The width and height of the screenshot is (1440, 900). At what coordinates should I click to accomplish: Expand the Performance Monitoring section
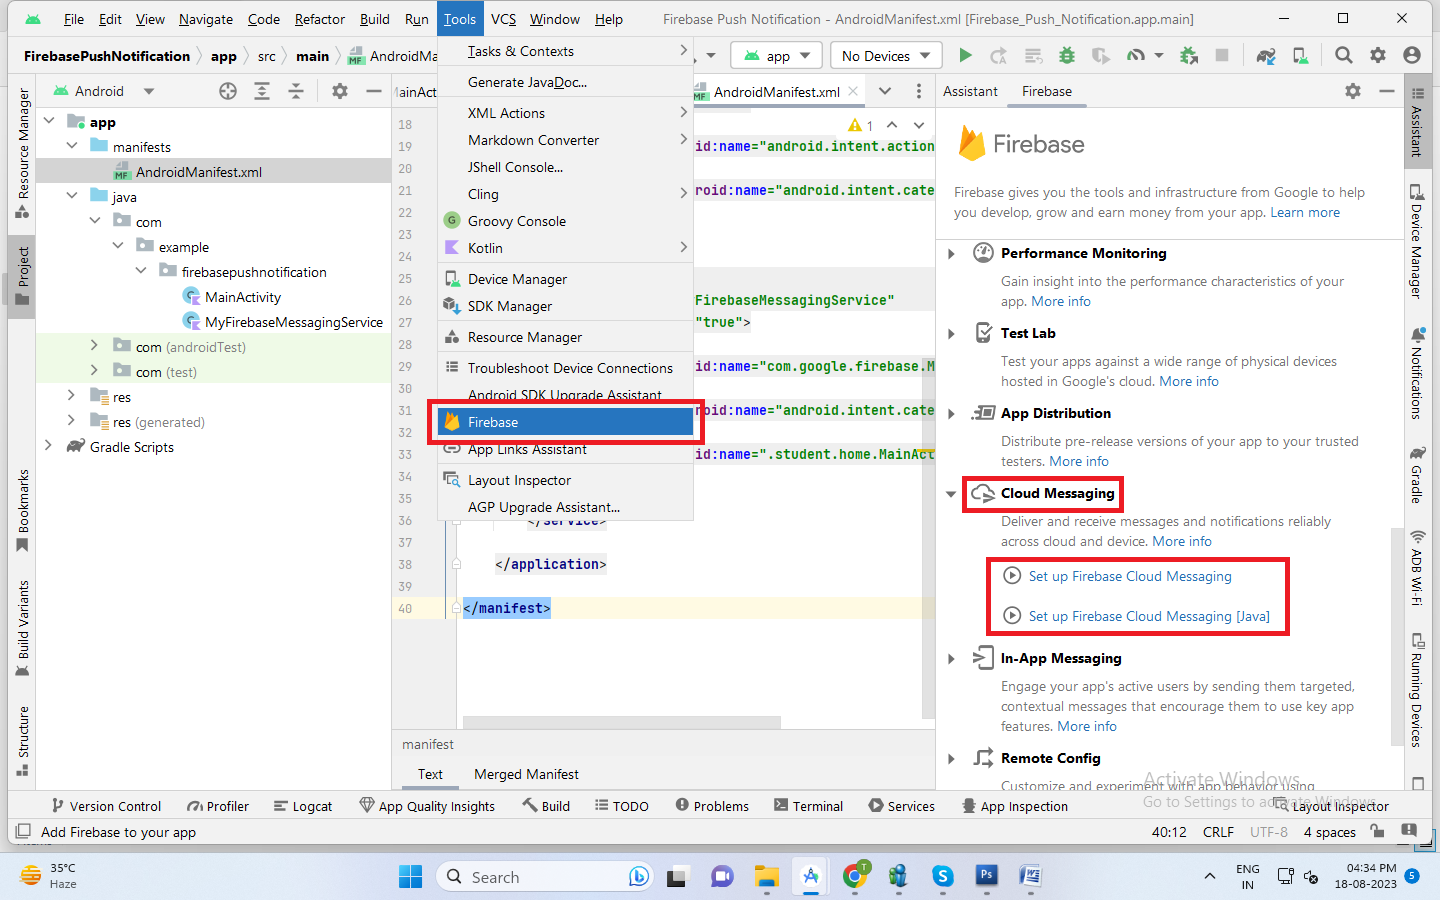951,254
